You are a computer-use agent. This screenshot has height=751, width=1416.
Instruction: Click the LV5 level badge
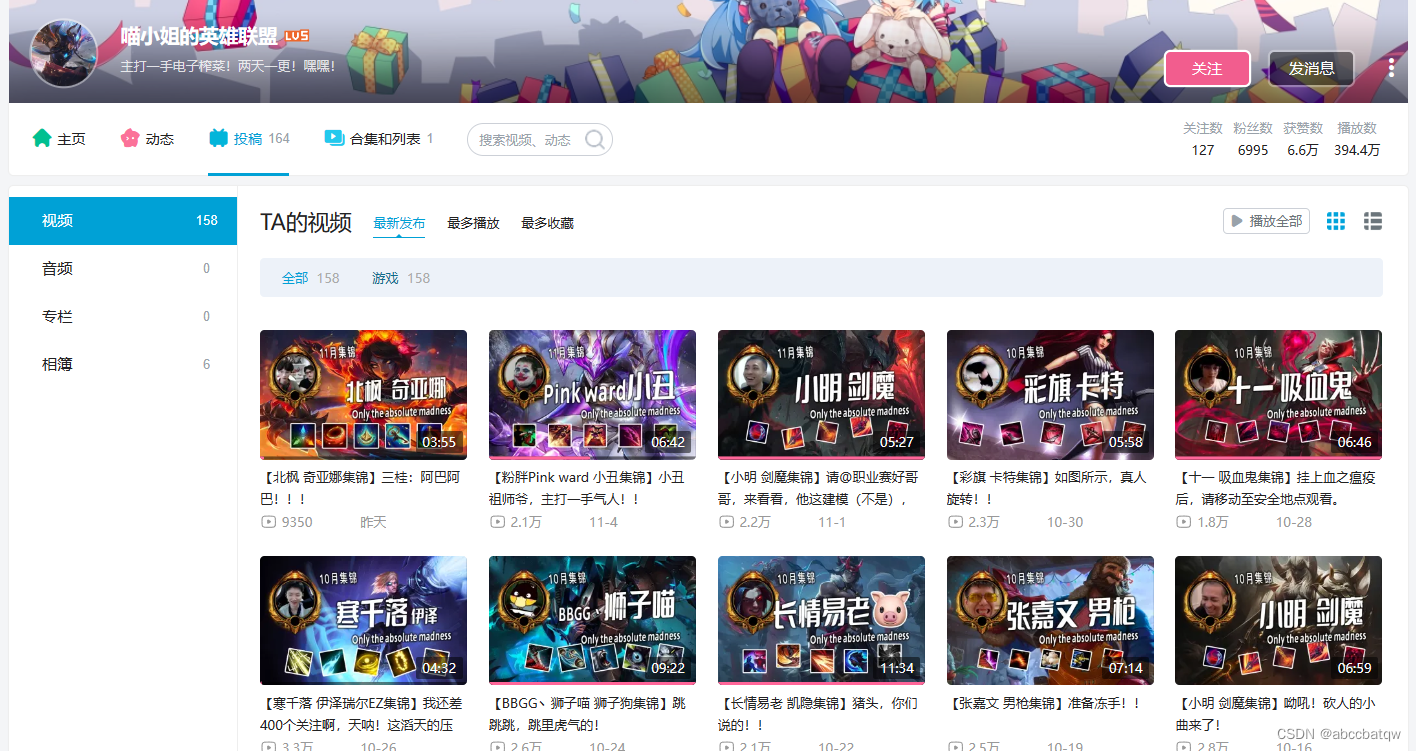297,36
